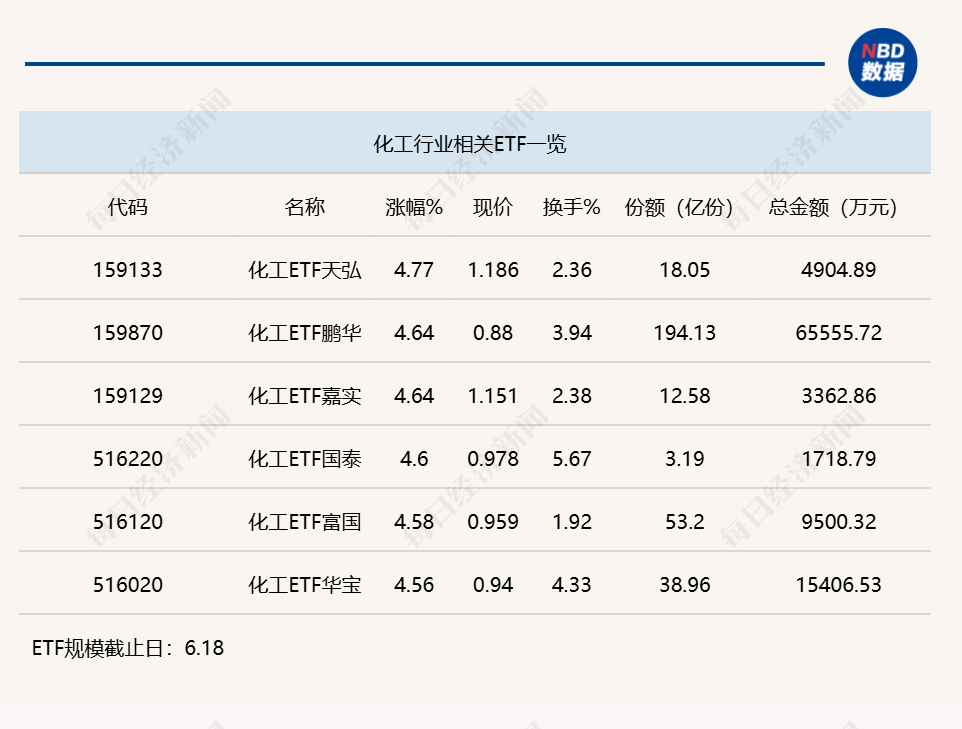Select total amount cell 3362.86
This screenshot has width=962, height=729.
839,396
